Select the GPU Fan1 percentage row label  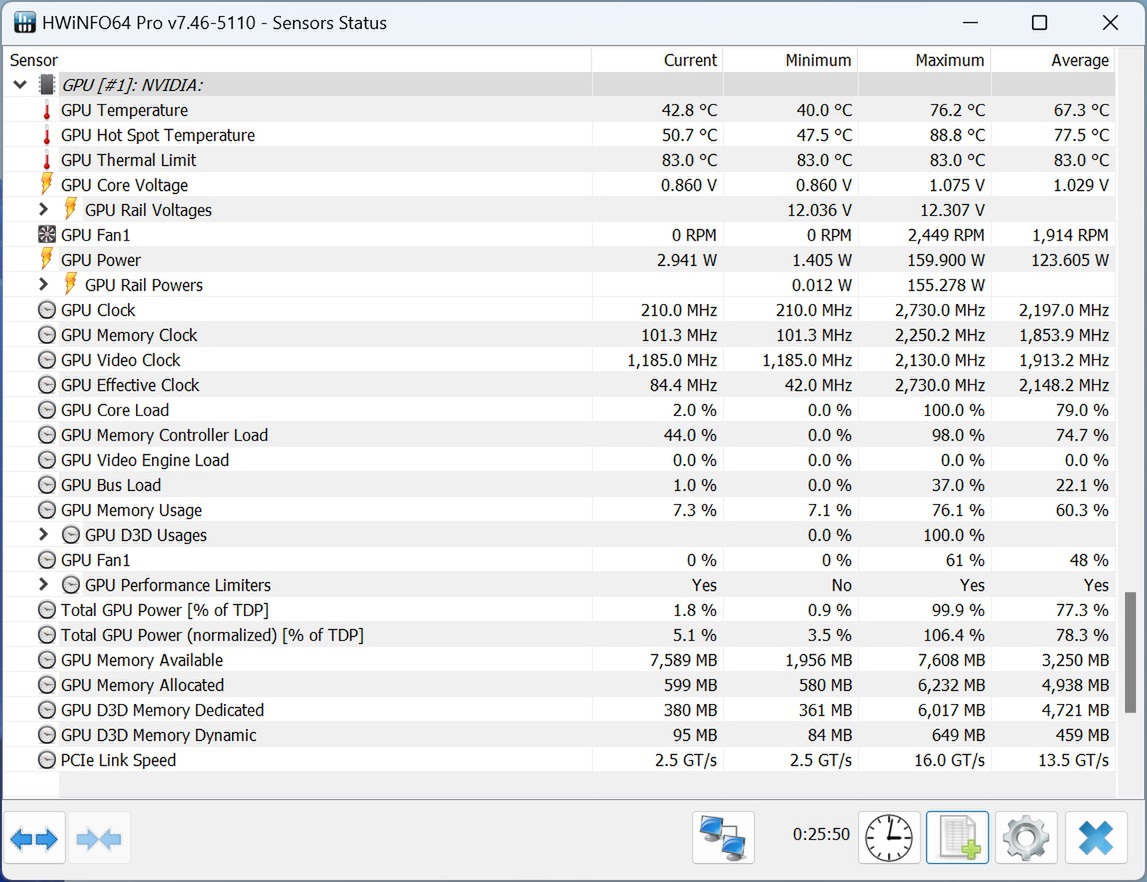(95, 560)
